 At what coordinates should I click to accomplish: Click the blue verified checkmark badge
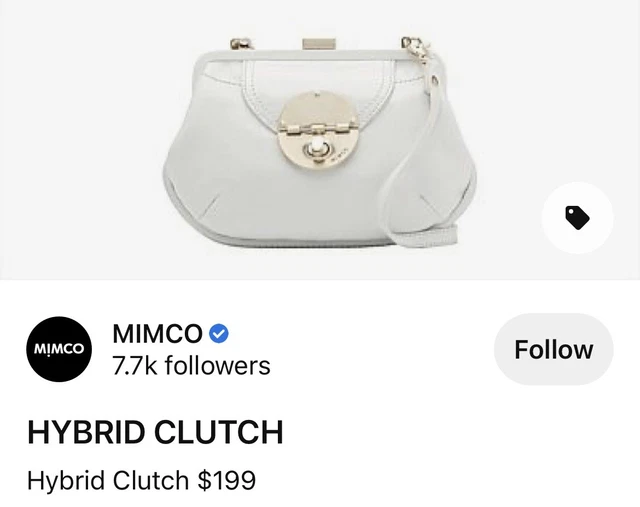pyautogui.click(x=219, y=334)
